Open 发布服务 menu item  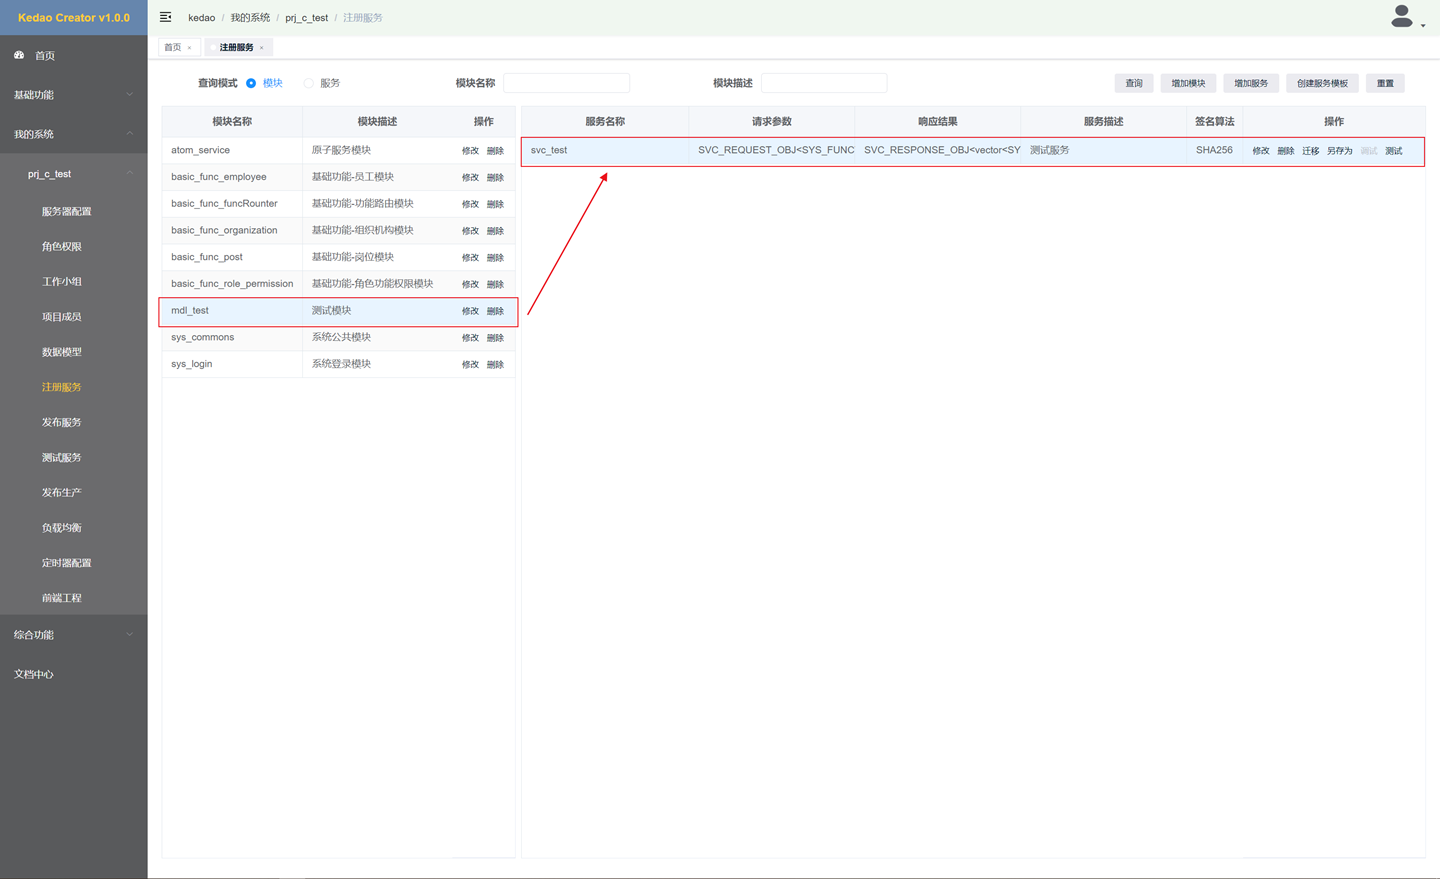coord(62,422)
